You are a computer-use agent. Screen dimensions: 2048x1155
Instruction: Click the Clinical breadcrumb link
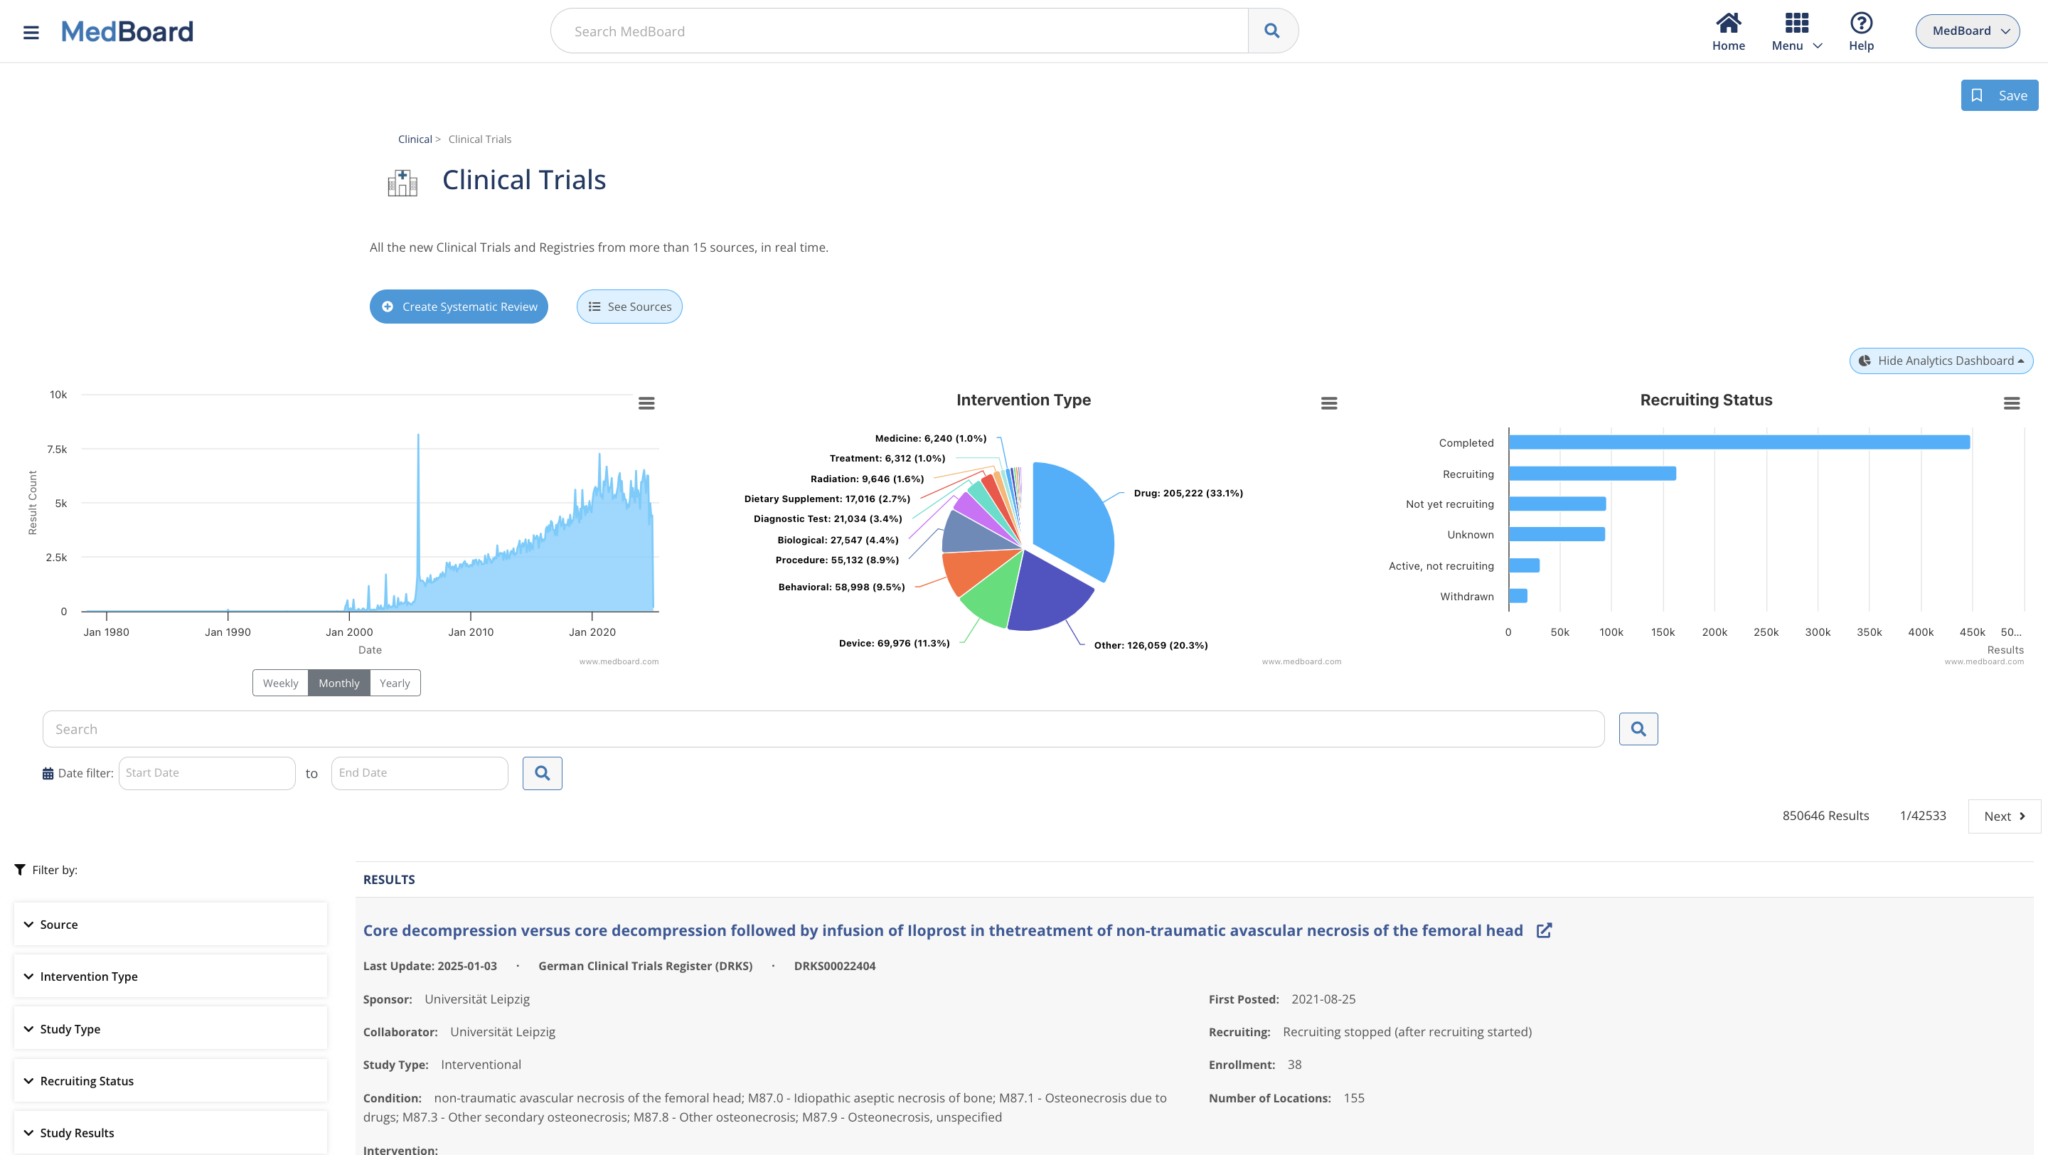(x=414, y=138)
